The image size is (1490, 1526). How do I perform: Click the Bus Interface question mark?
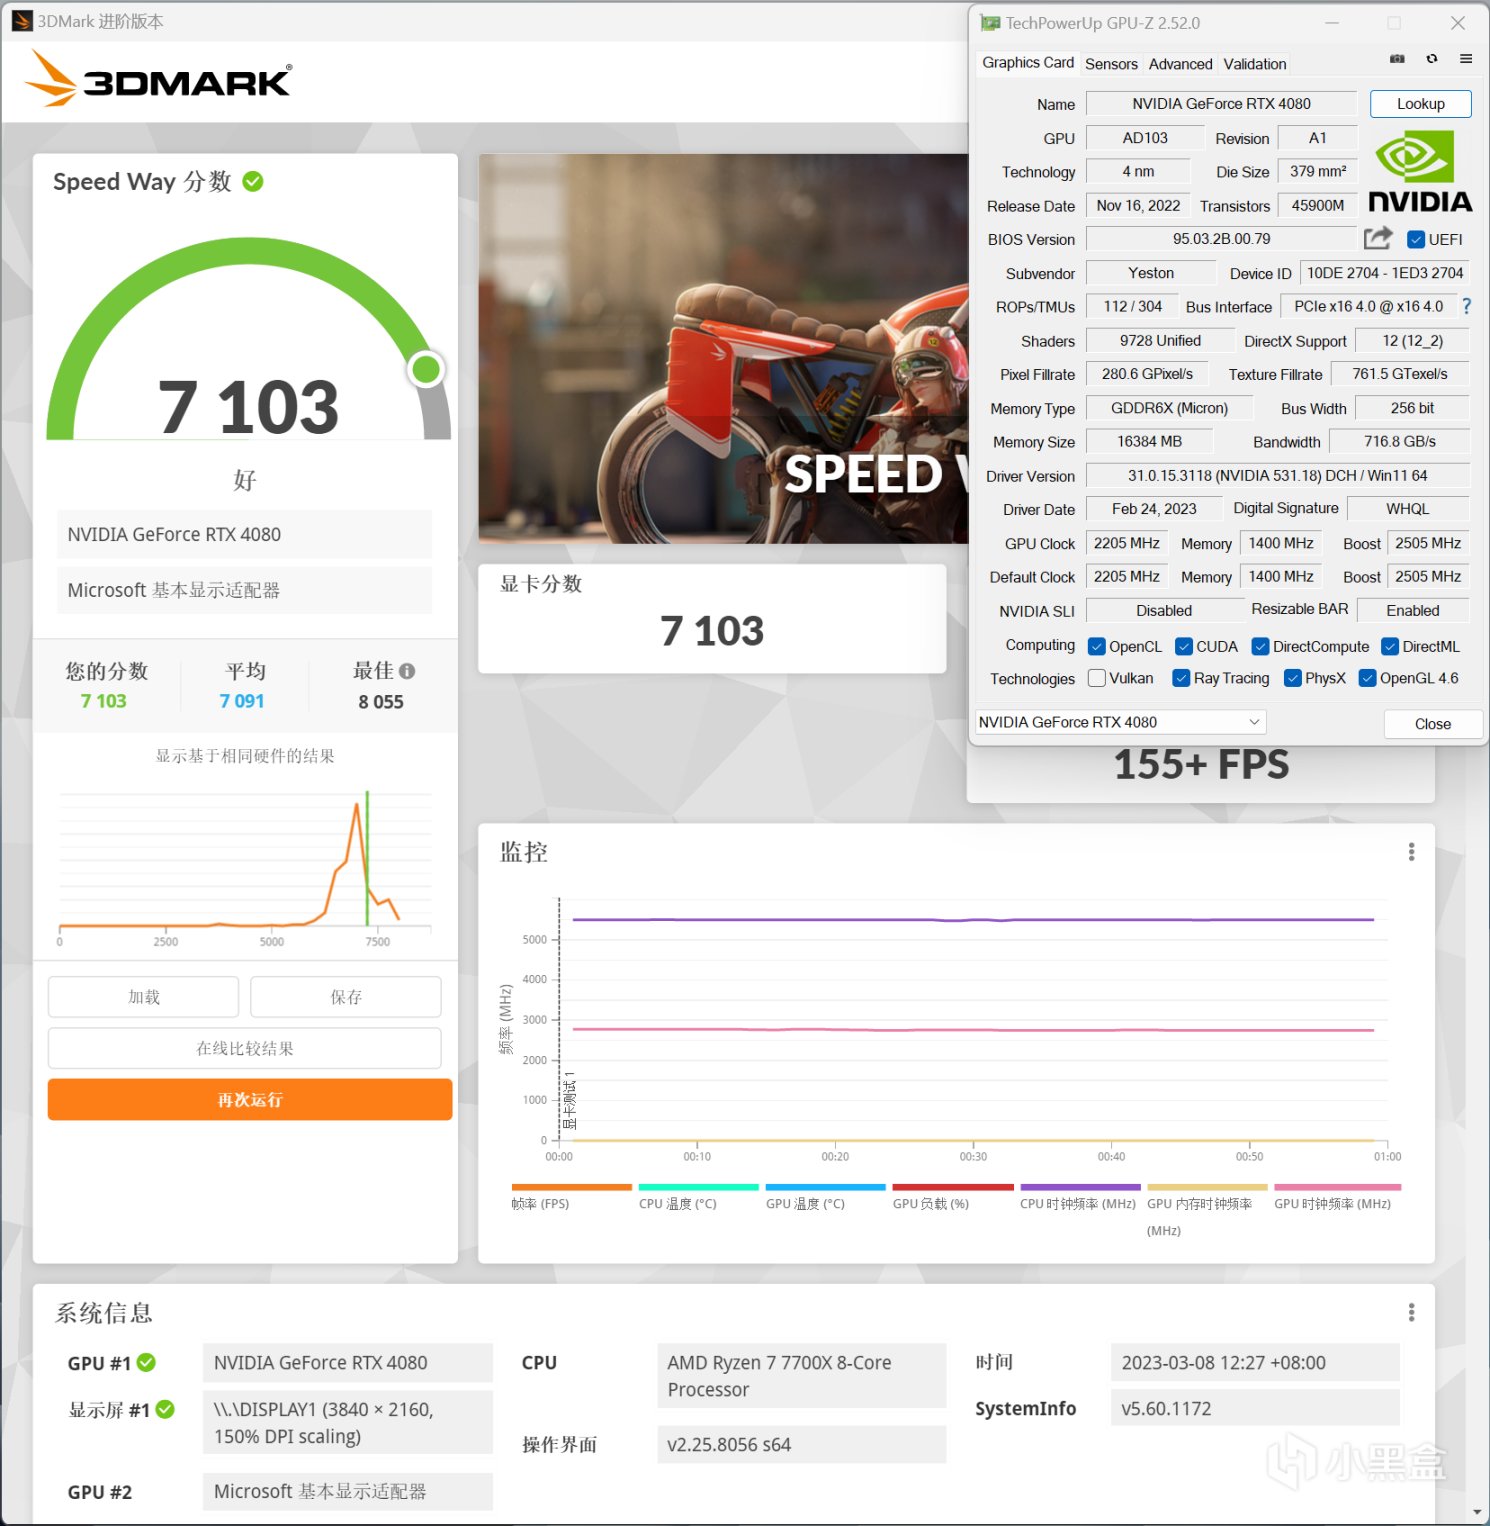coord(1466,306)
